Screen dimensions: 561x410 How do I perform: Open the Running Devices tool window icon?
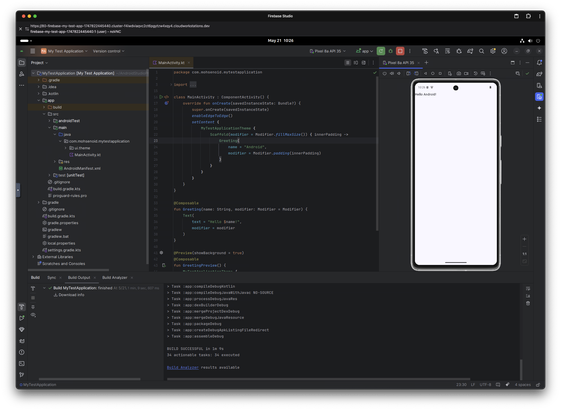pyautogui.click(x=539, y=97)
